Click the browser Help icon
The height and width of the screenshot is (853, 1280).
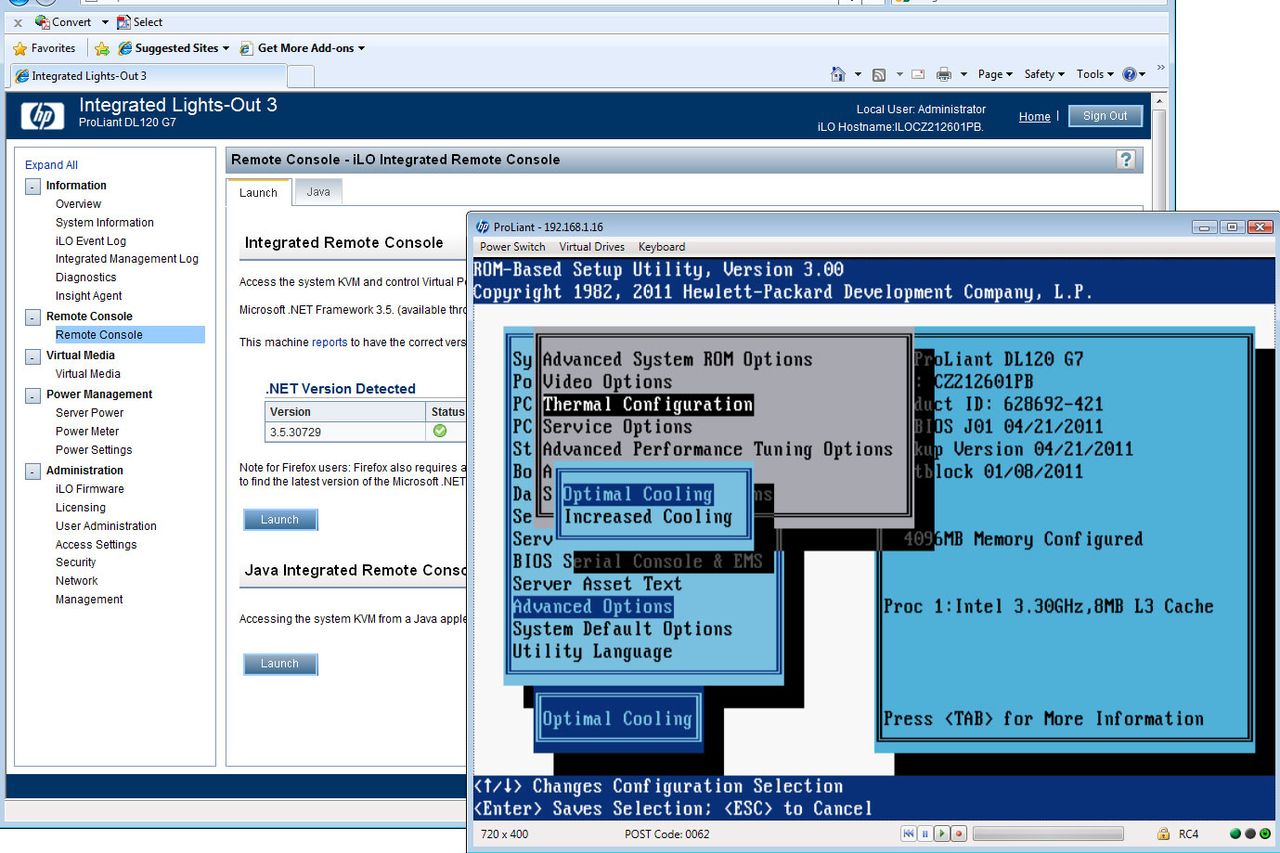(x=1129, y=74)
